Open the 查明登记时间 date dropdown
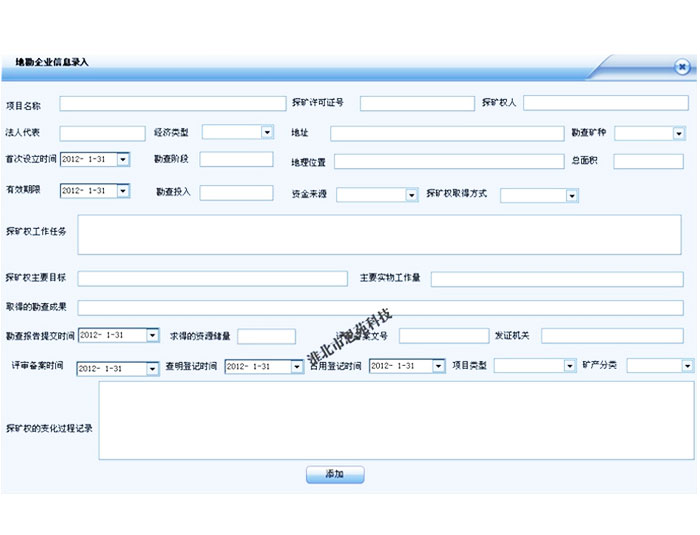The width and height of the screenshot is (700, 535). click(x=296, y=368)
